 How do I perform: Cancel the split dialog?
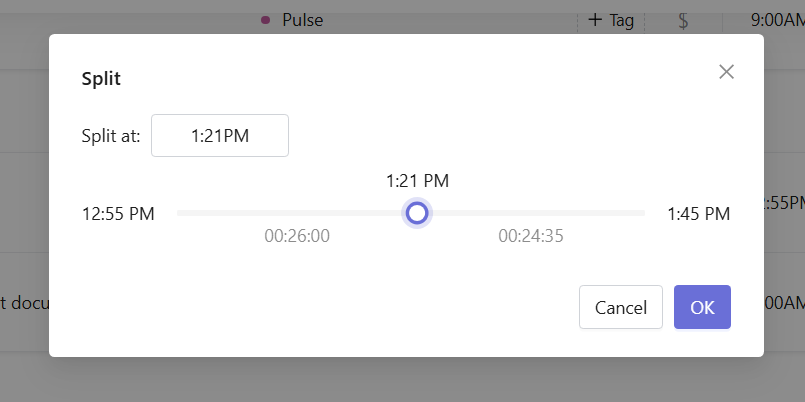point(621,307)
